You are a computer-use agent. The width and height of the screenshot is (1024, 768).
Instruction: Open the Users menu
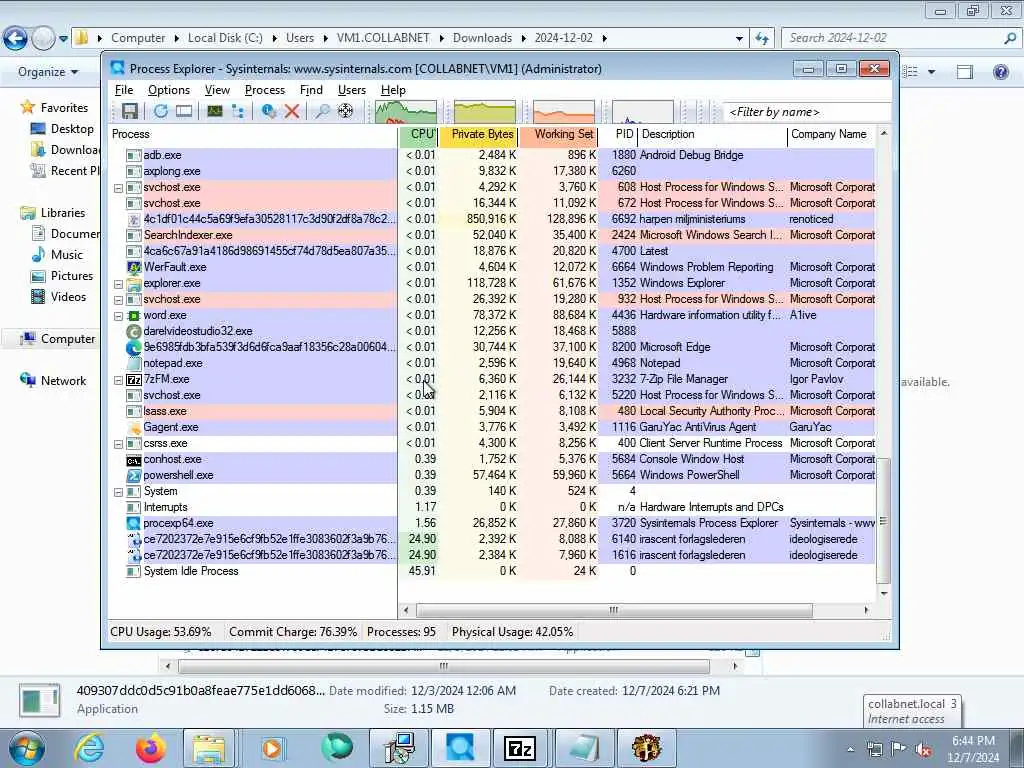point(351,90)
